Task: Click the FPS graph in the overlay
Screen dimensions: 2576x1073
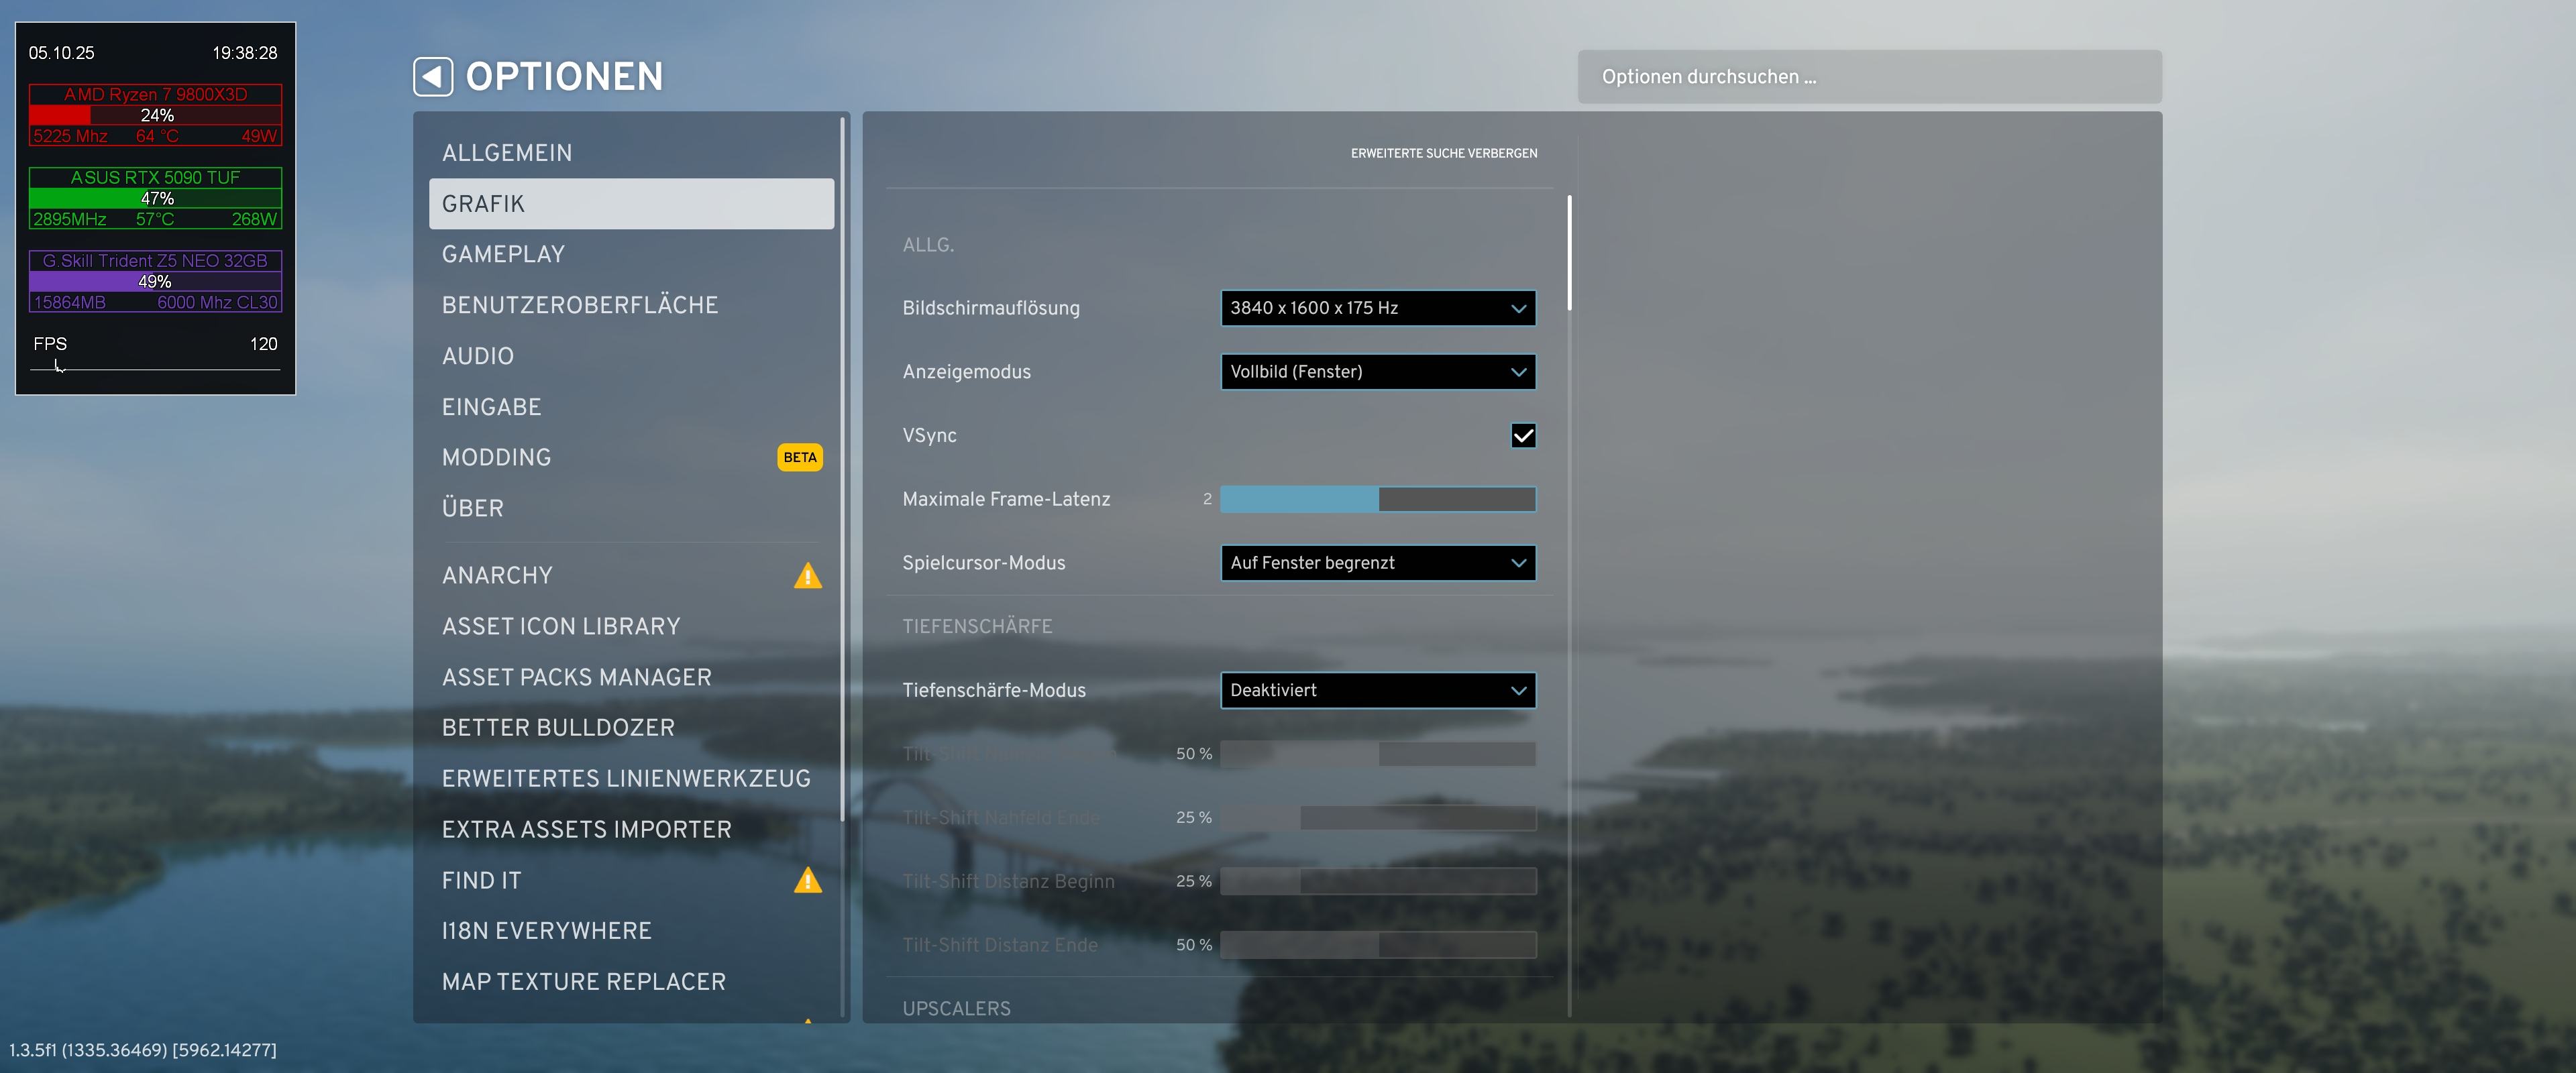Action: pos(155,368)
